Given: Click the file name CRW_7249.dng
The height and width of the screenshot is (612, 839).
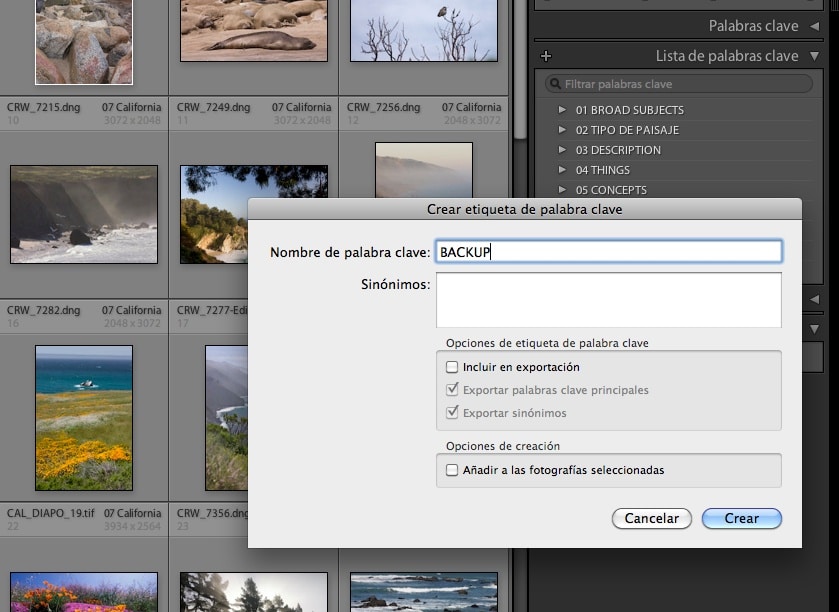Looking at the screenshot, I should click(213, 107).
